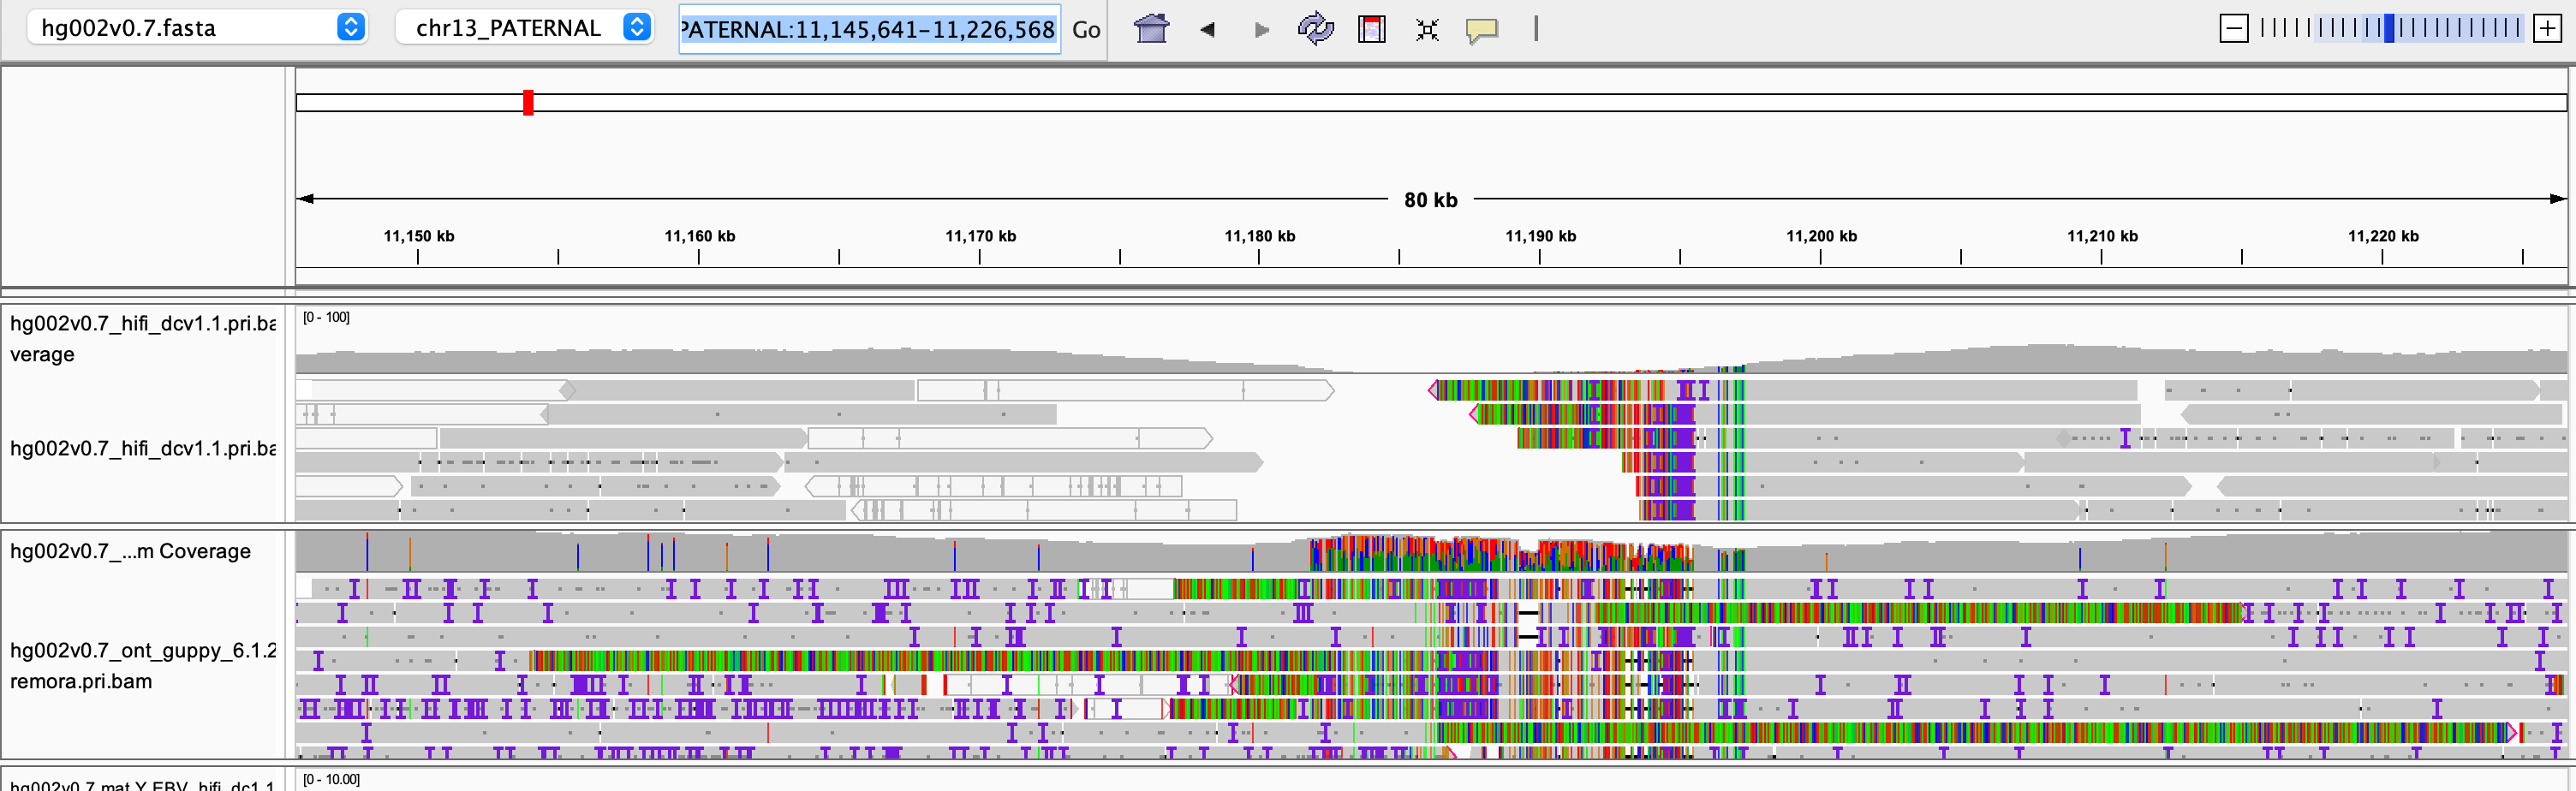
Task: Toggle popup text behavior with the speech bubble icon
Action: 1483,30
